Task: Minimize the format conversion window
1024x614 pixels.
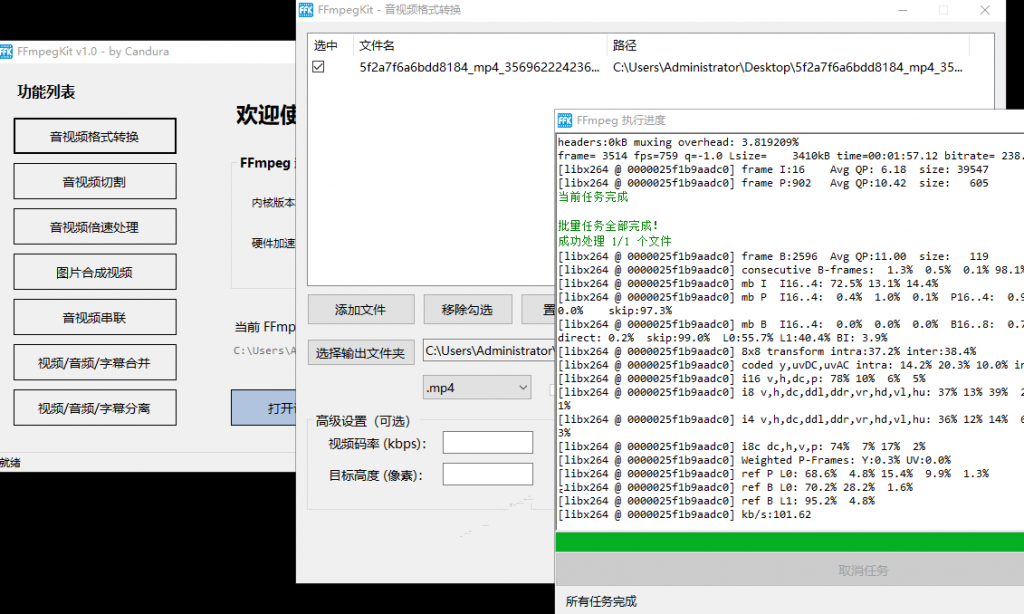Action: [x=903, y=10]
